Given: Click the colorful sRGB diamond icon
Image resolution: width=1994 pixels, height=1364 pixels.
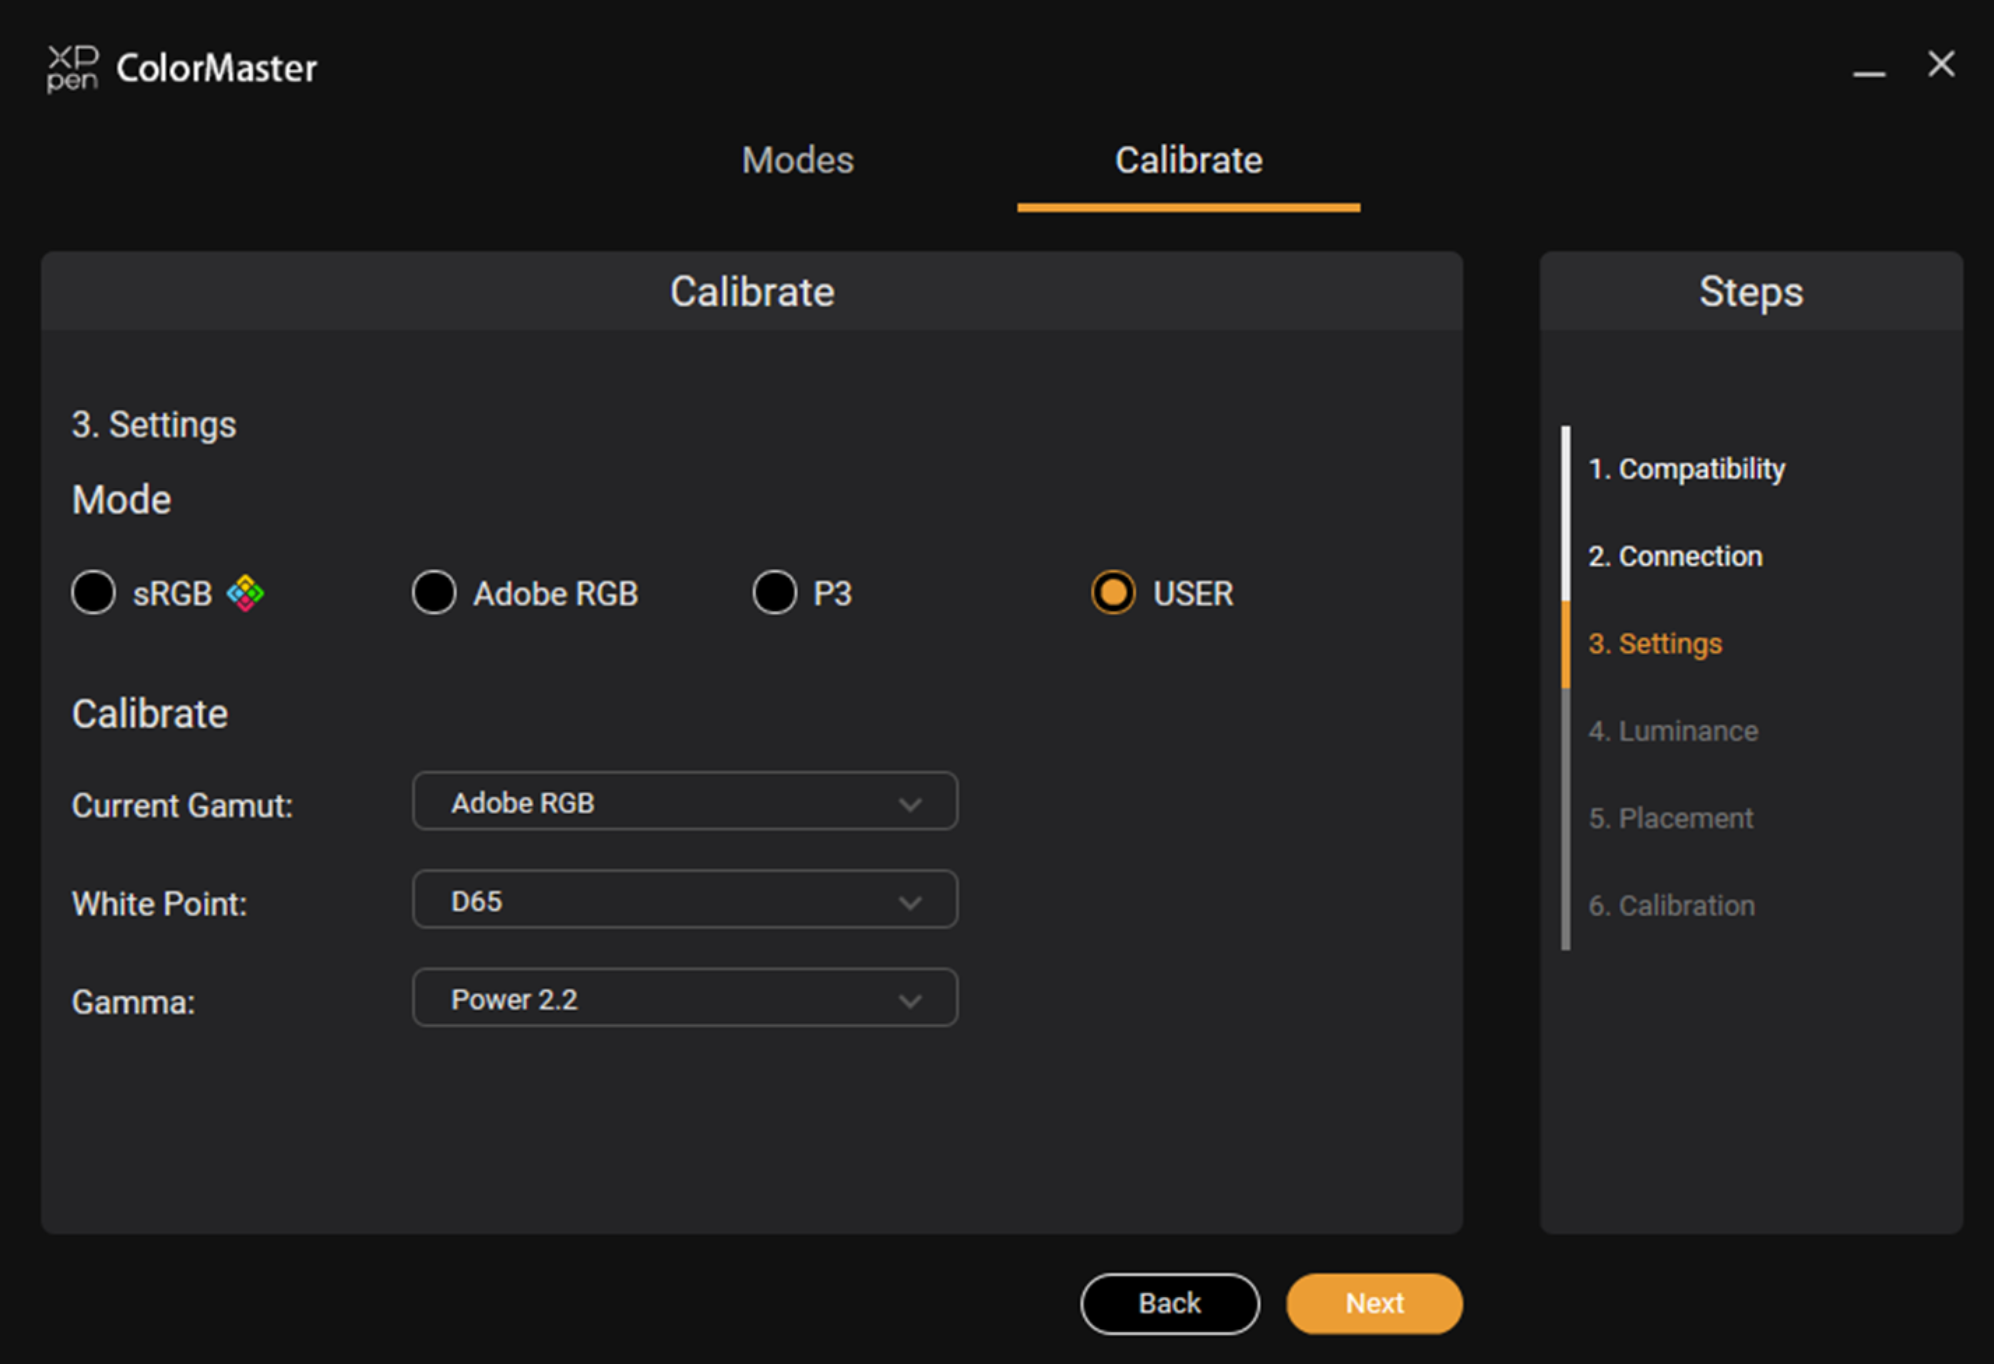Looking at the screenshot, I should point(245,593).
